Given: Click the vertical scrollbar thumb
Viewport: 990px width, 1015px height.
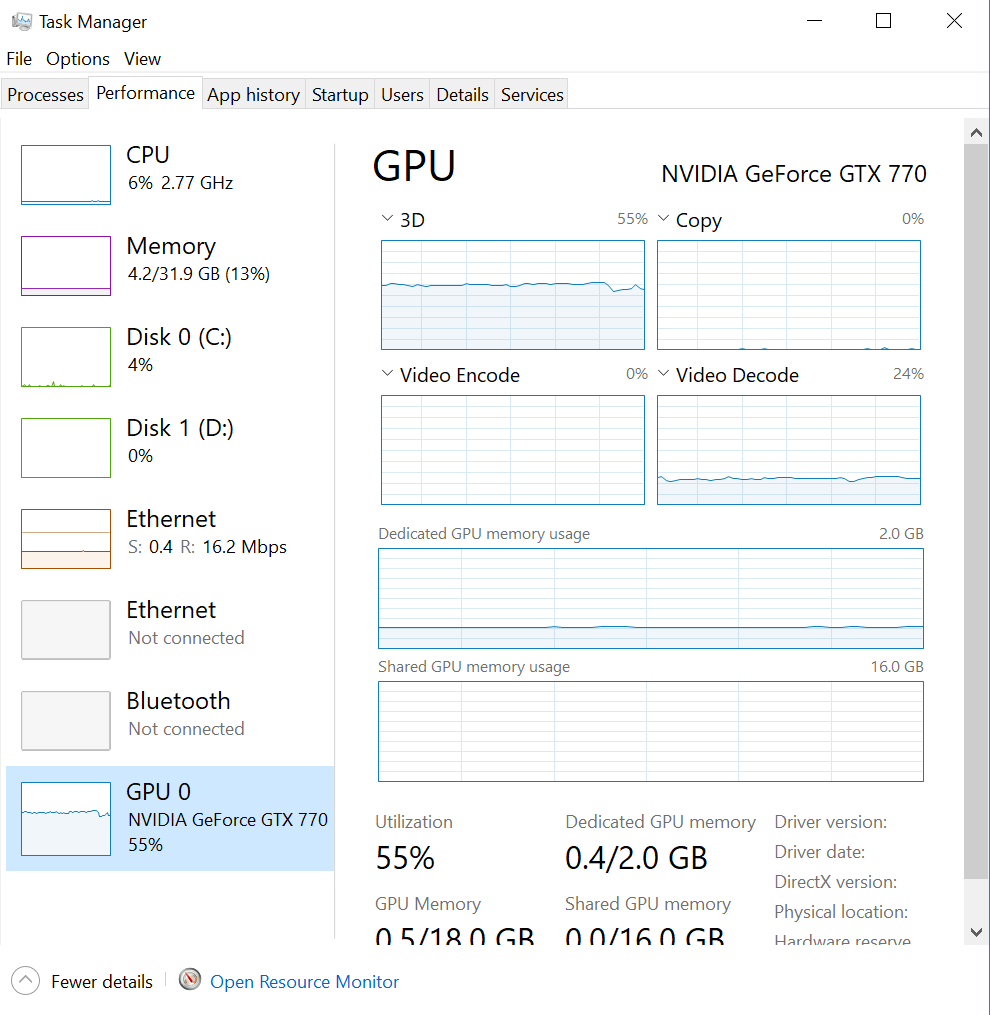Looking at the screenshot, I should [x=976, y=511].
